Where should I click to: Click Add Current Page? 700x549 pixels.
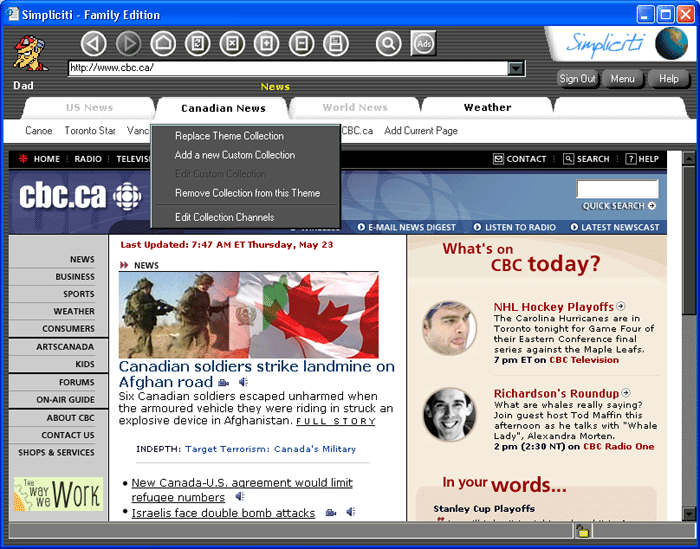(x=421, y=131)
